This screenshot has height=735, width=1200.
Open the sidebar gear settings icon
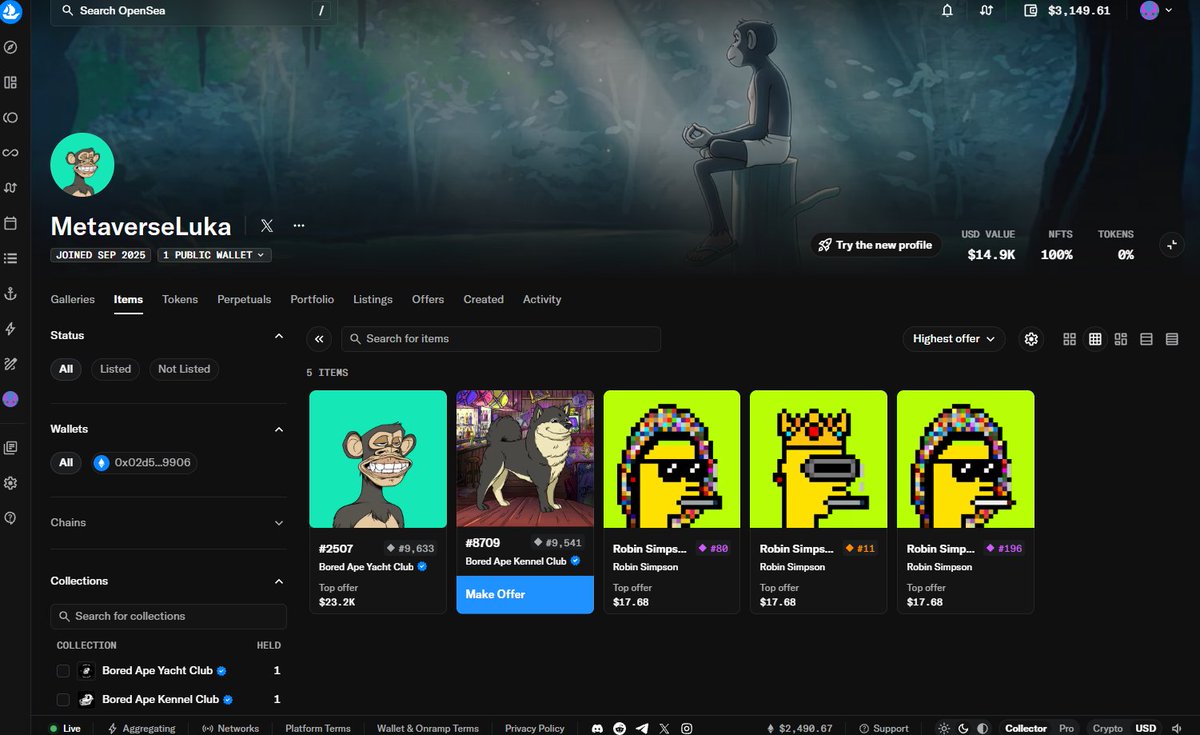point(11,483)
